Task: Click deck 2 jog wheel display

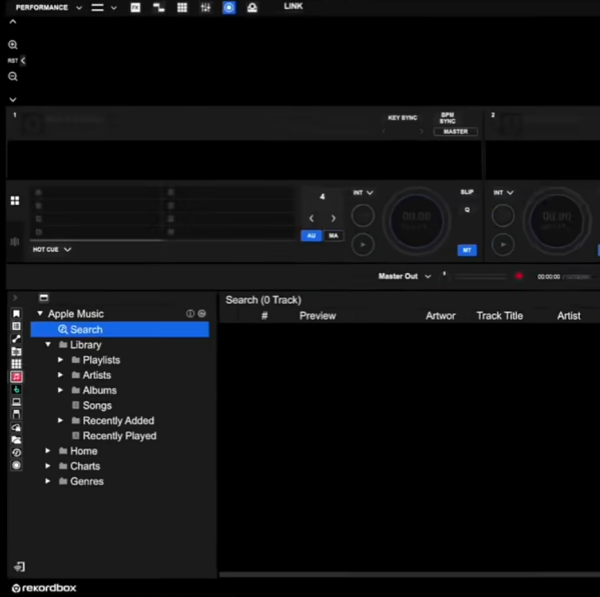Action: [x=557, y=221]
